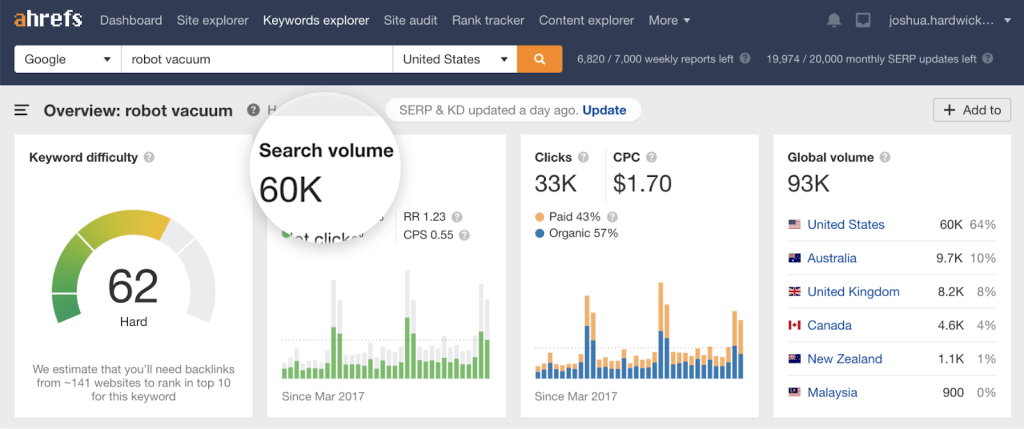Click the monitor icon in header
The image size is (1024, 429).
tap(864, 20)
